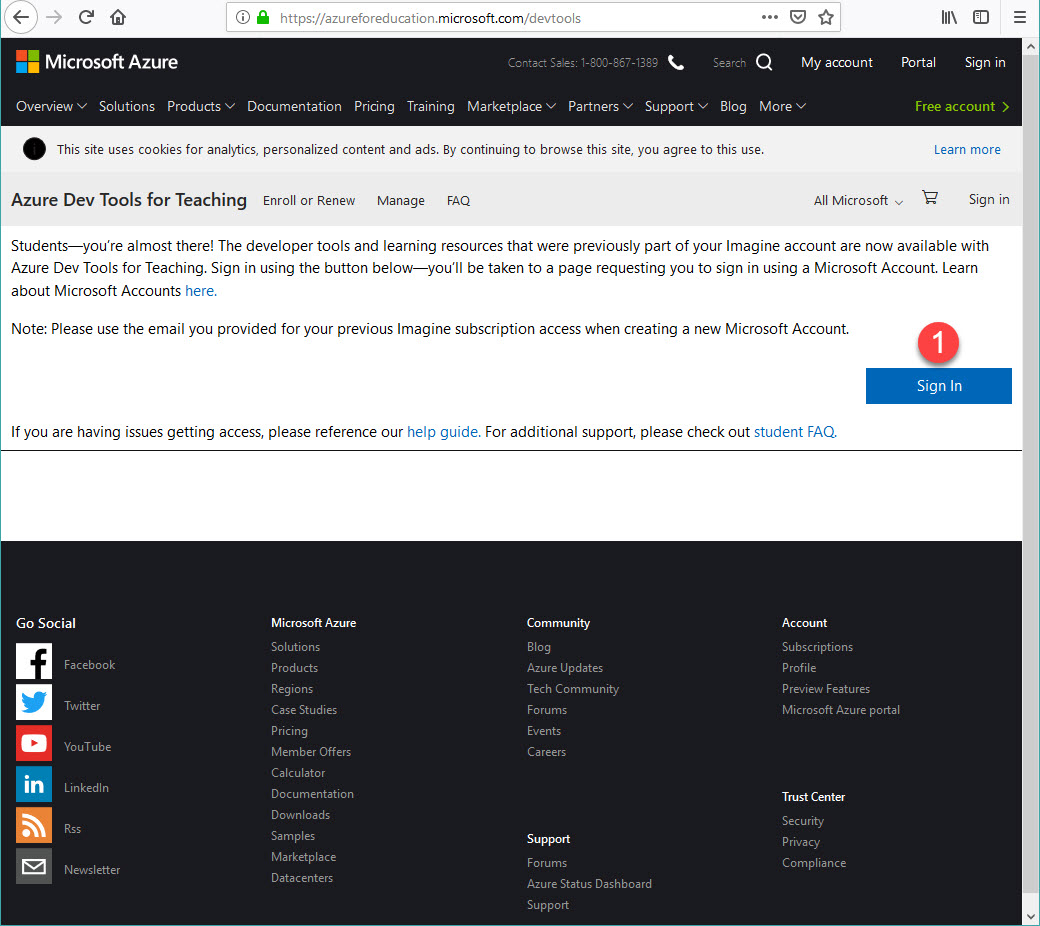Screen dimensions: 1040x926
Task: Expand the All Microsoft dropdown
Action: (857, 201)
